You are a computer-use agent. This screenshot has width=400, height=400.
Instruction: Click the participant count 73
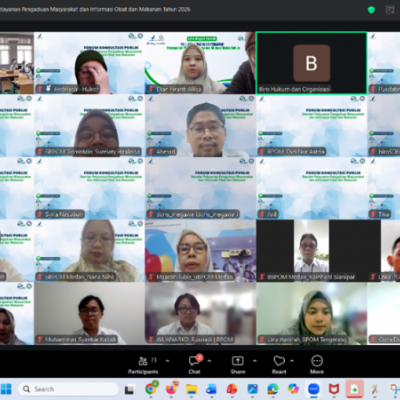coord(154,360)
